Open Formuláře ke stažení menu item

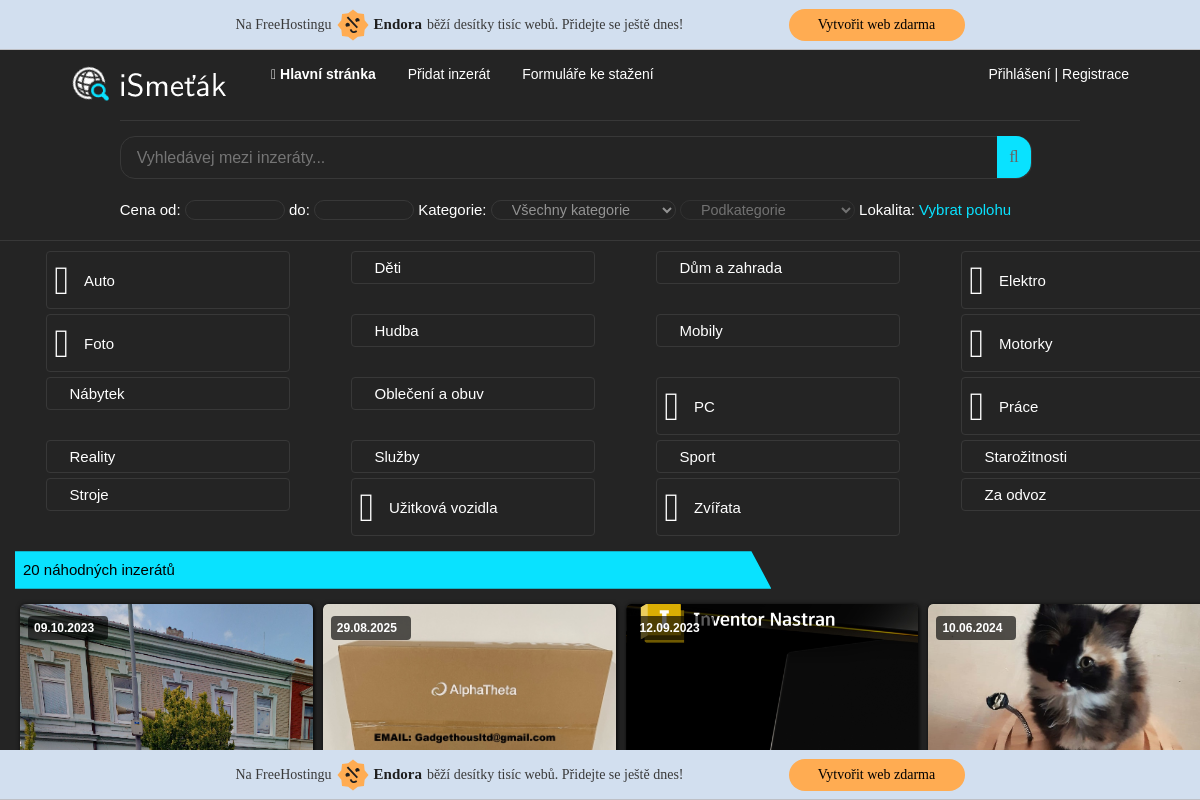click(588, 74)
